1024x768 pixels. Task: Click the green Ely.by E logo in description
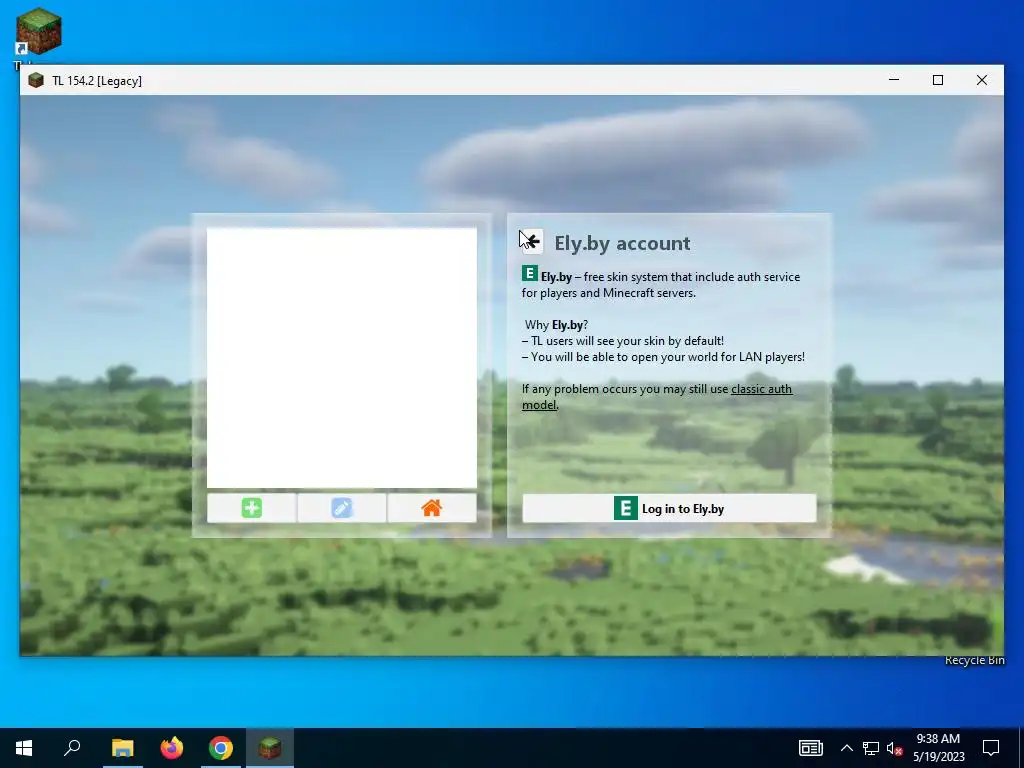[530, 273]
